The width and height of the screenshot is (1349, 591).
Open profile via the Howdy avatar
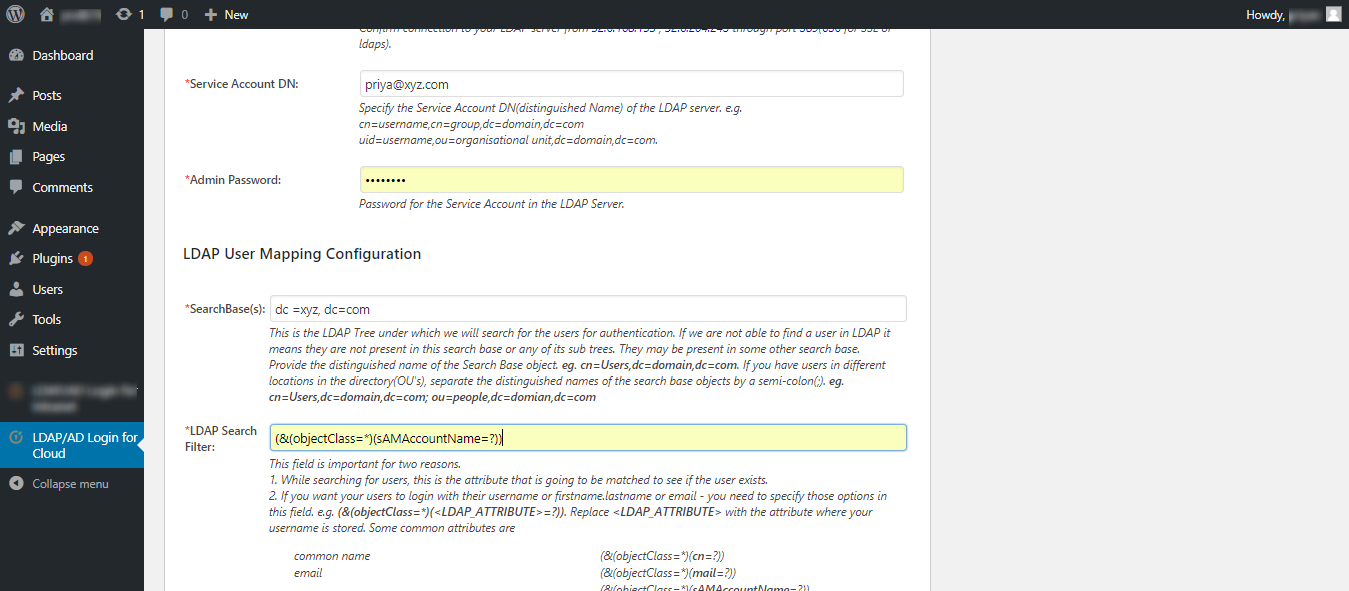(1333, 14)
